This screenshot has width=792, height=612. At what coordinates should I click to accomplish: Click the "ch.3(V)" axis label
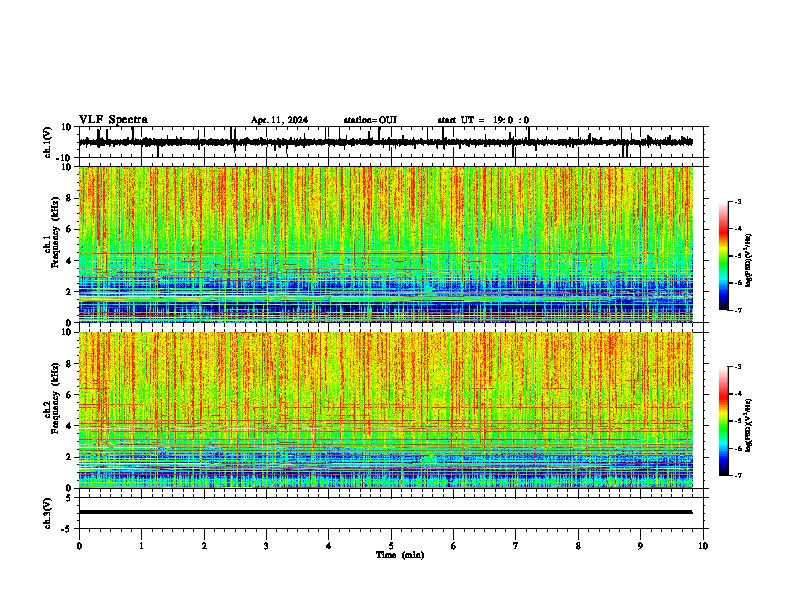click(x=48, y=513)
